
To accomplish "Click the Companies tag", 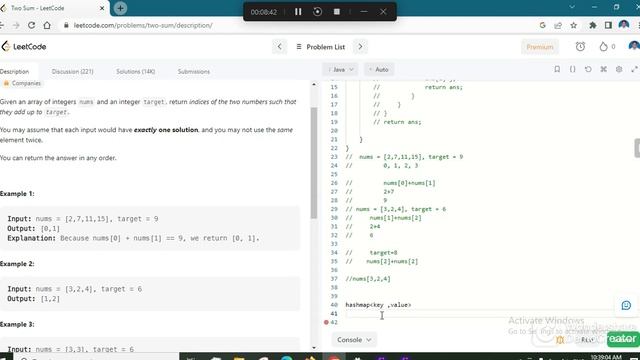I will click(22, 83).
